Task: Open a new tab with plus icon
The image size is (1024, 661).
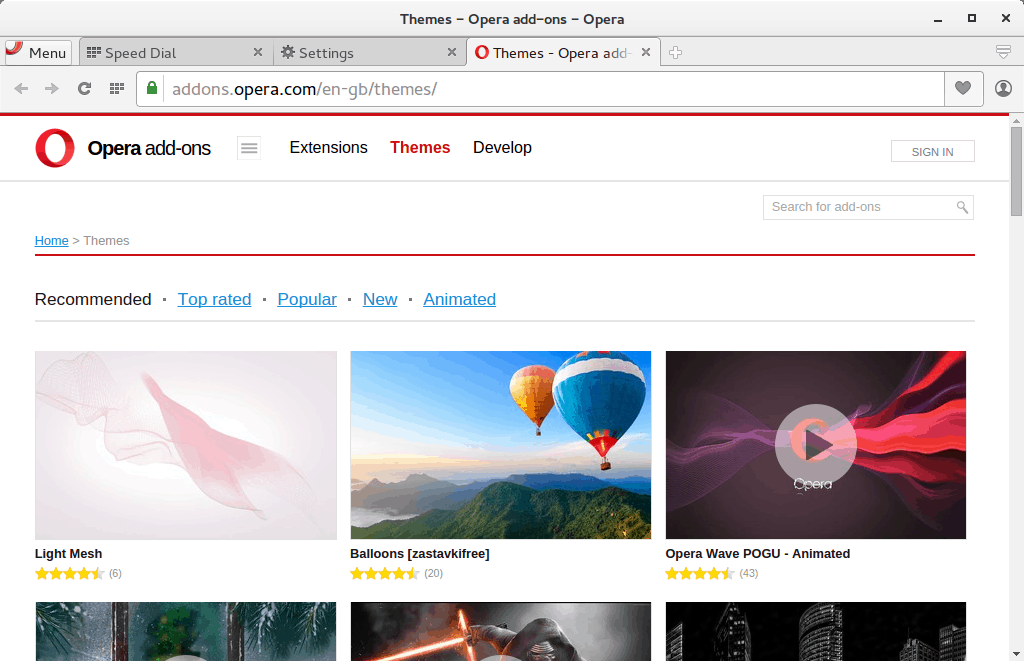Action: click(x=675, y=52)
